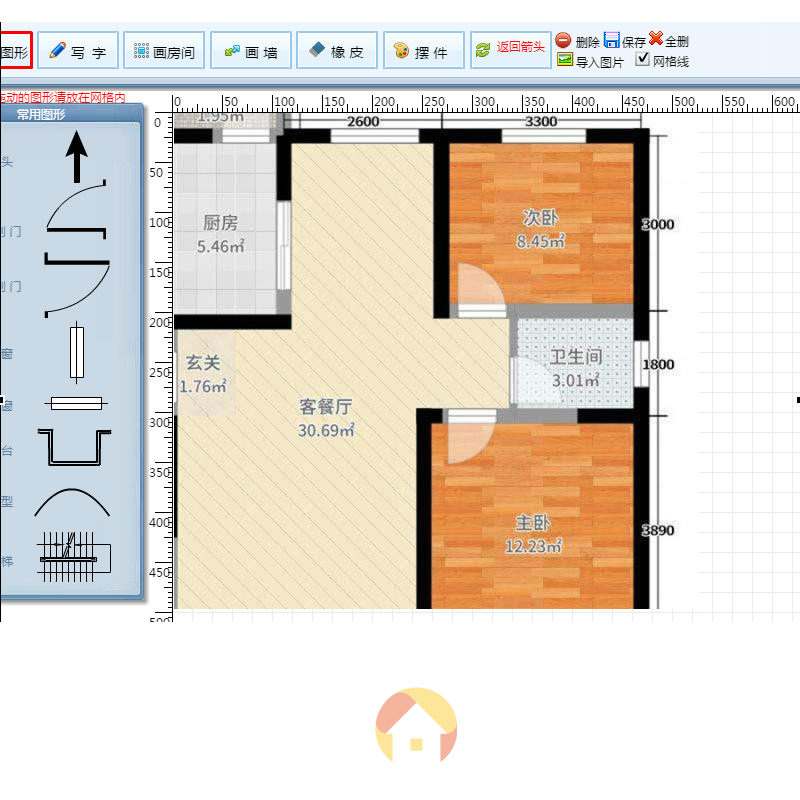Click the 3.01㎡ area value

click(576, 380)
